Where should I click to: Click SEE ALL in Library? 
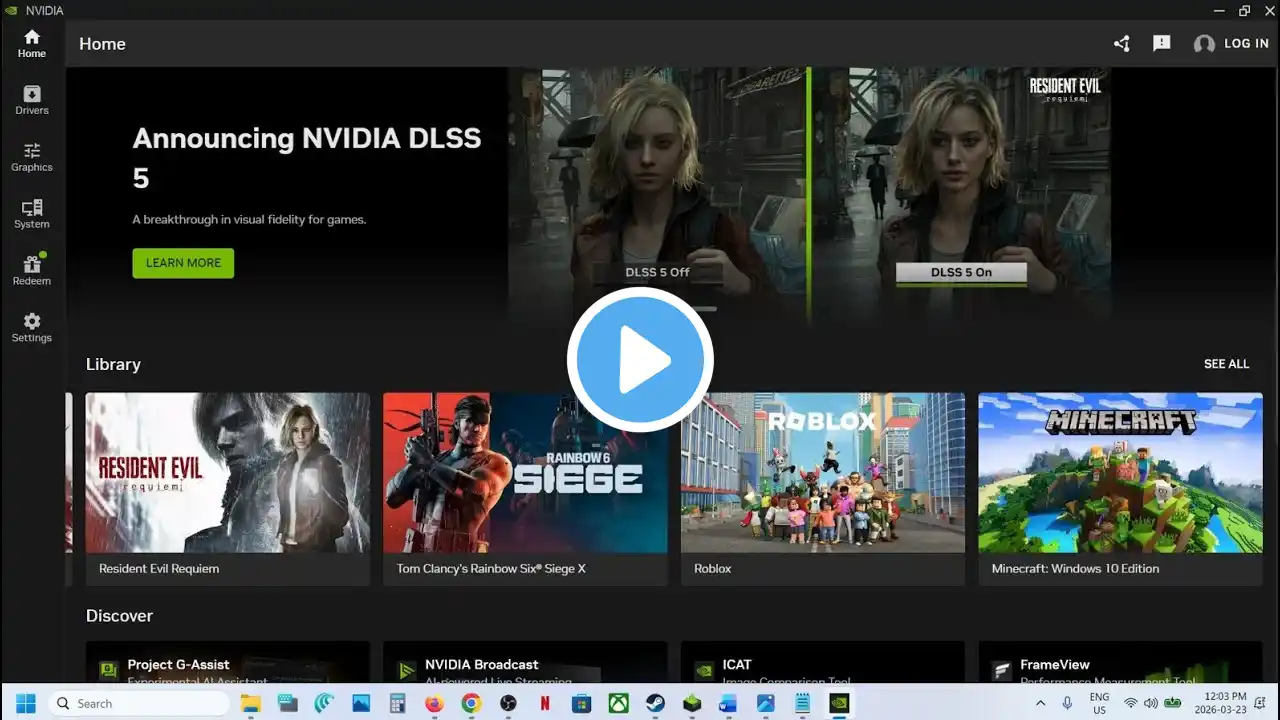pyautogui.click(x=1226, y=364)
